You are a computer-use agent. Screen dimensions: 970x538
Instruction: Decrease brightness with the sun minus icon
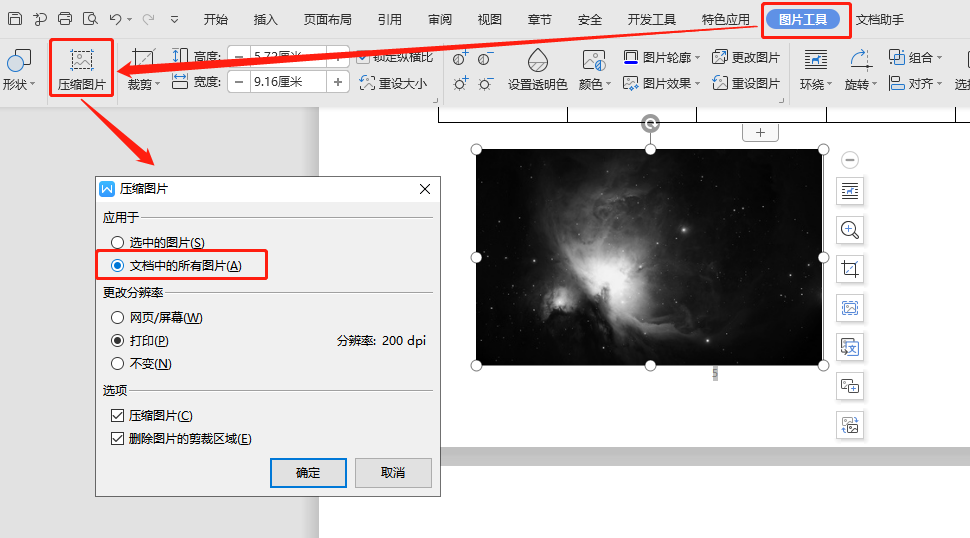[x=485, y=83]
